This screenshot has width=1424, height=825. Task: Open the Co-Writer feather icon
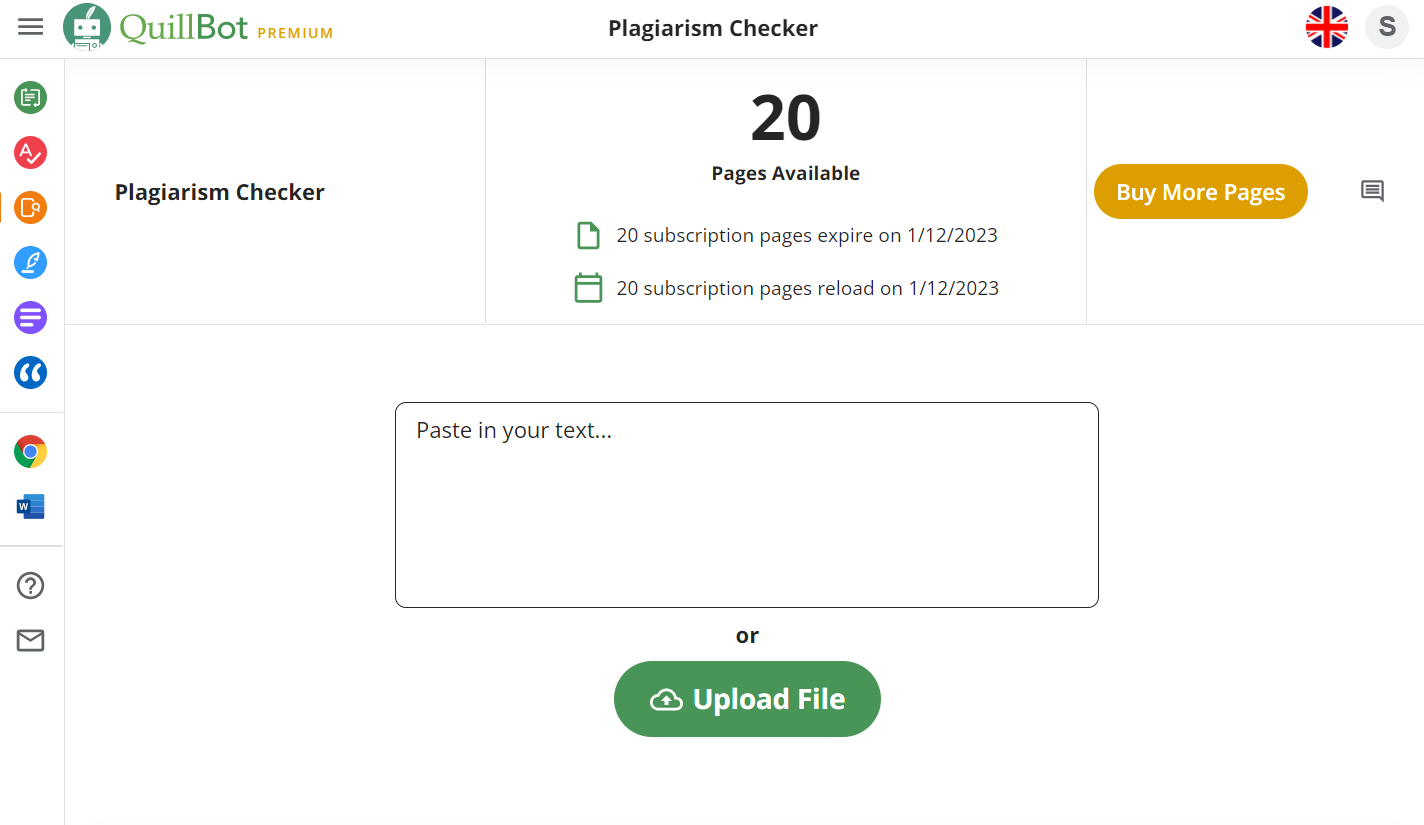tap(30, 262)
